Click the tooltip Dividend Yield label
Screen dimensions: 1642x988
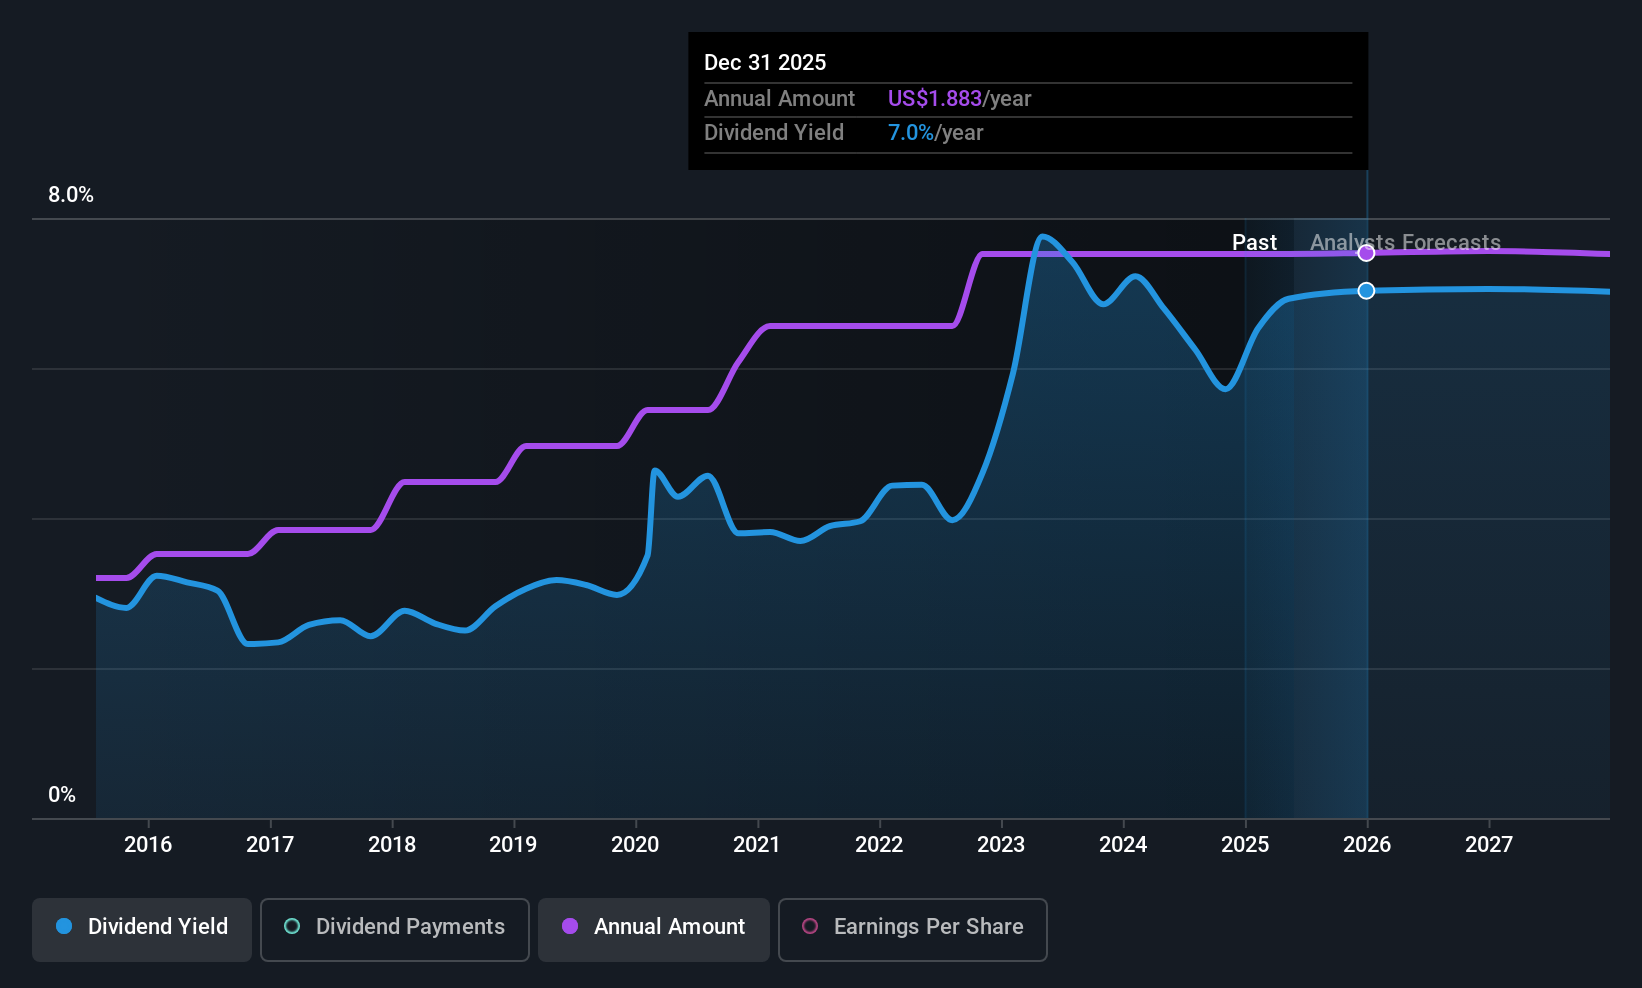pos(774,133)
